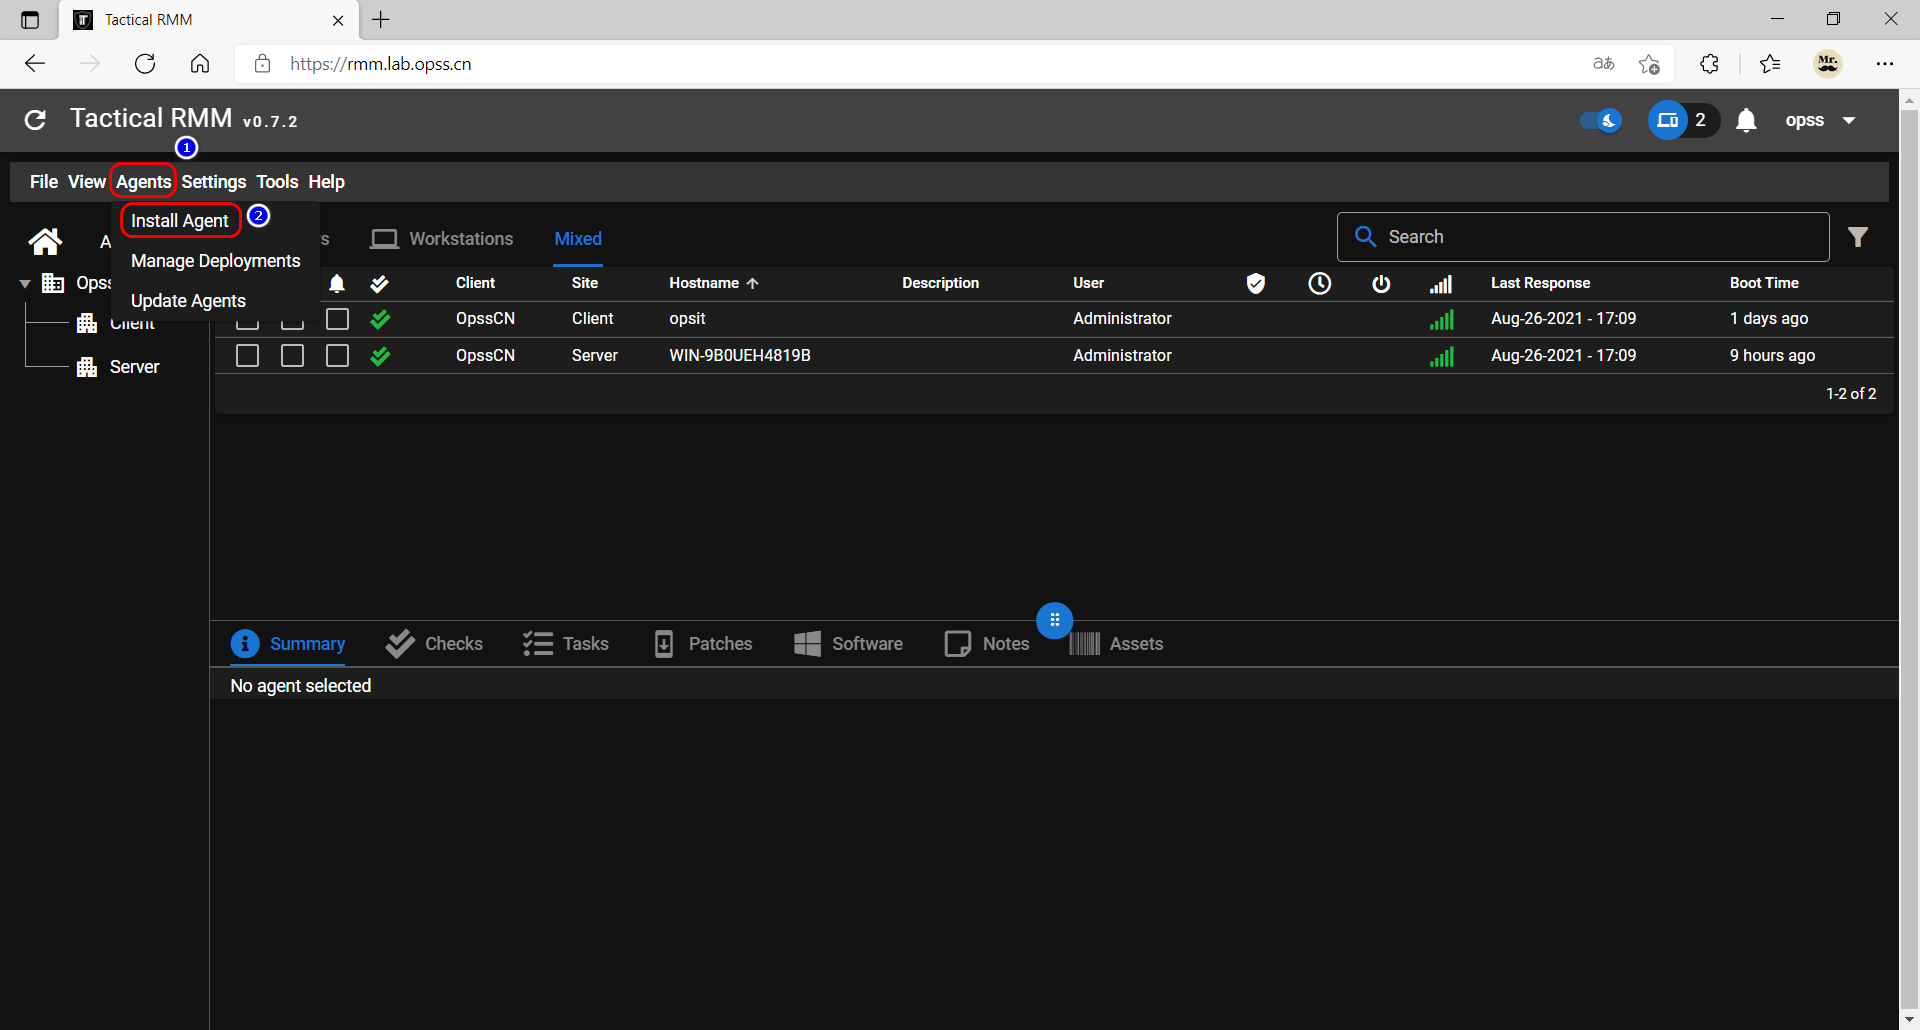Viewport: 1920px width, 1030px height.
Task: Expand the opss user dropdown
Action: [x=1821, y=120]
